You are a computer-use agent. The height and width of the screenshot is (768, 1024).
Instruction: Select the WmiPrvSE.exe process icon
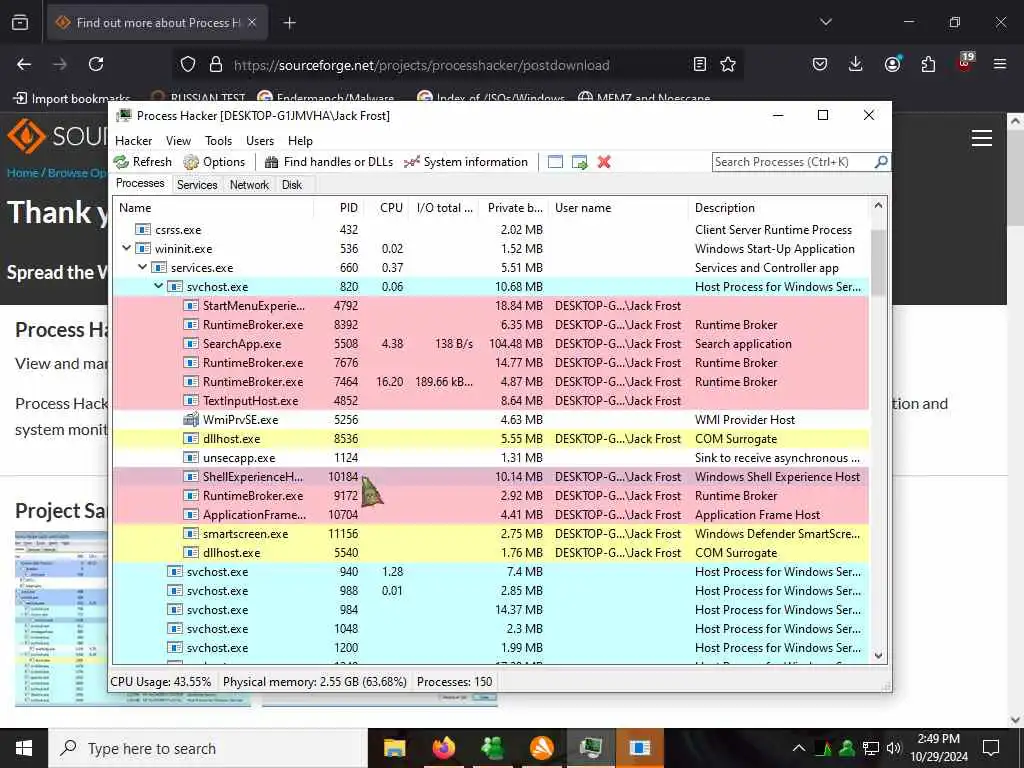point(191,419)
